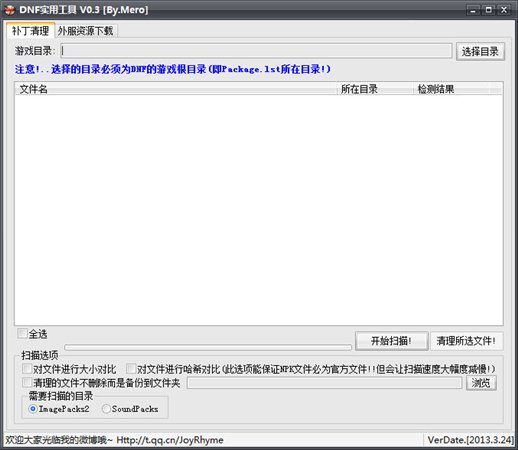
Task: Switch to the 补丁清理 tab
Action: (x=30, y=31)
